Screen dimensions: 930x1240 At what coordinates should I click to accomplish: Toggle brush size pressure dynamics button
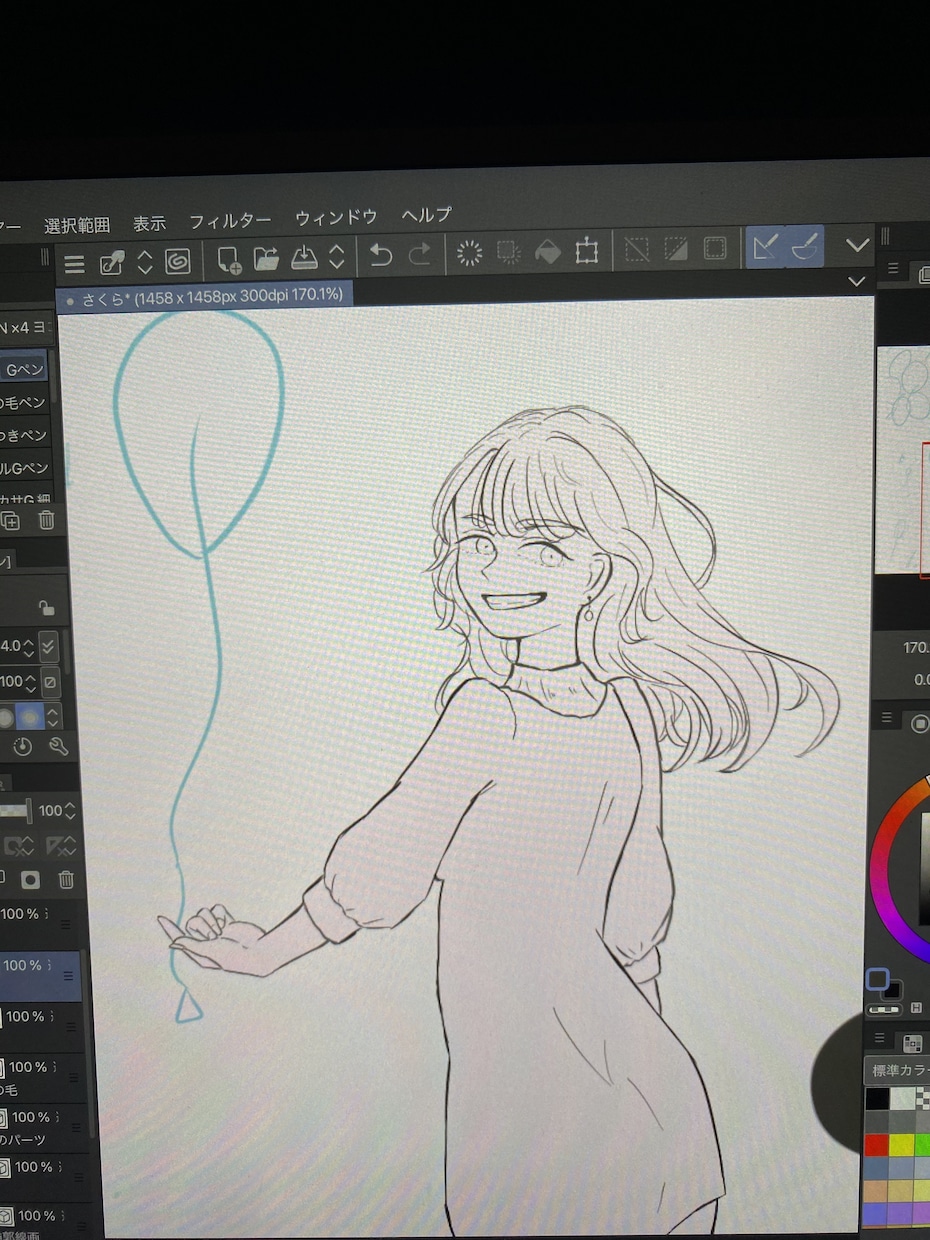coord(49,646)
